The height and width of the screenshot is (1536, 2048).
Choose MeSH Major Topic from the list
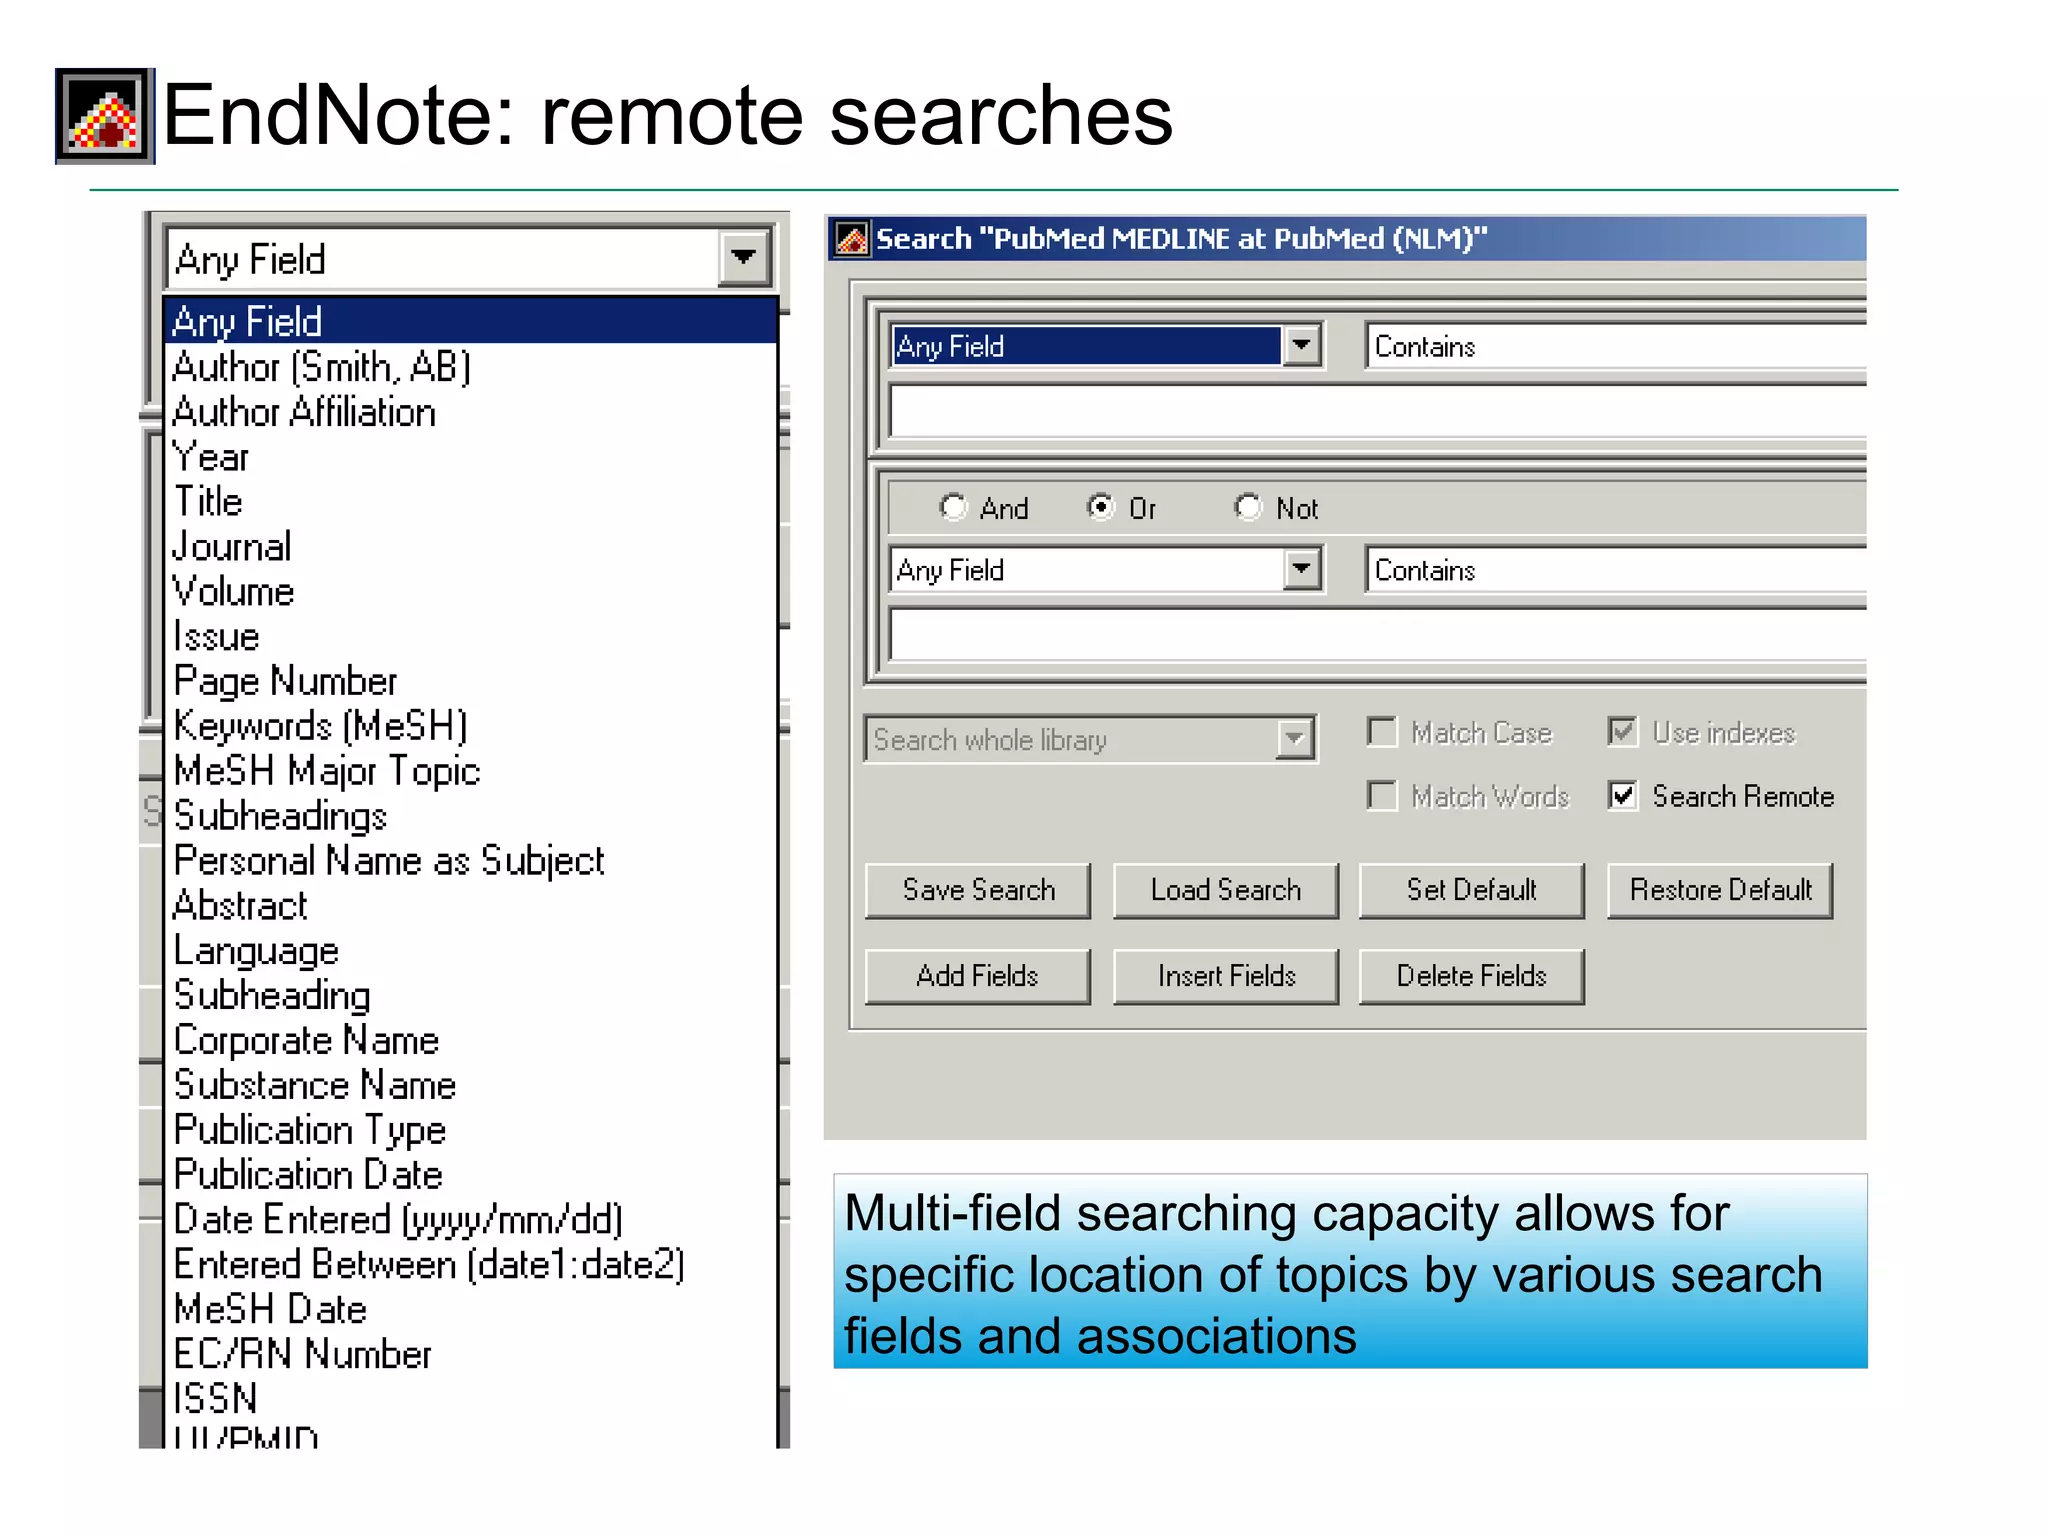pos(470,771)
